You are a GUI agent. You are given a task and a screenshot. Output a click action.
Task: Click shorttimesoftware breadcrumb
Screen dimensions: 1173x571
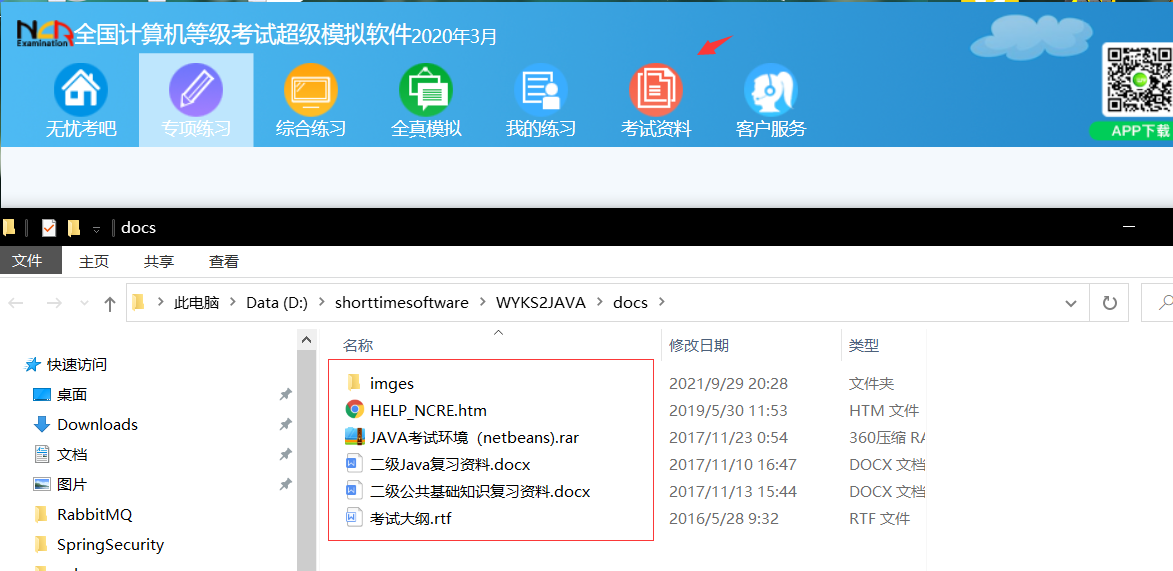tap(402, 303)
